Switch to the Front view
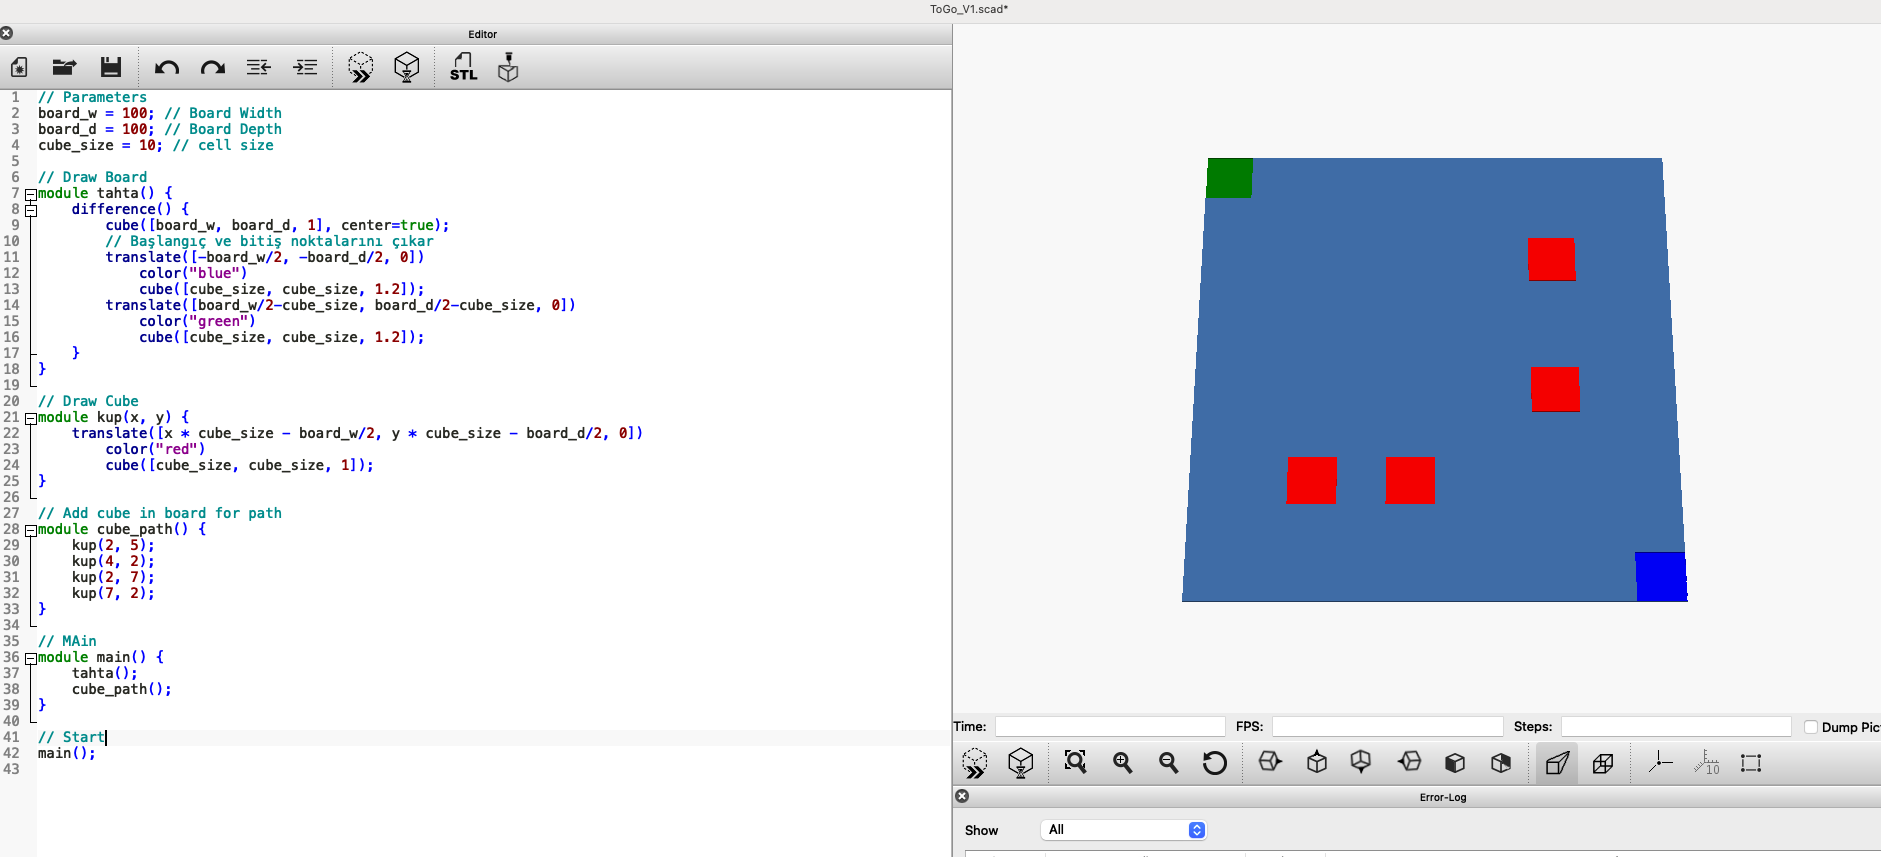Viewport: 1881px width, 857px height. click(x=1455, y=763)
